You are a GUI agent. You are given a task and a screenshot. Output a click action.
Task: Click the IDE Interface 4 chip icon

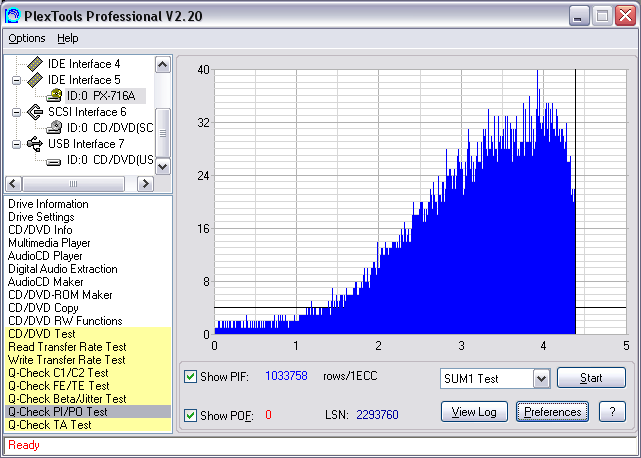(35, 64)
